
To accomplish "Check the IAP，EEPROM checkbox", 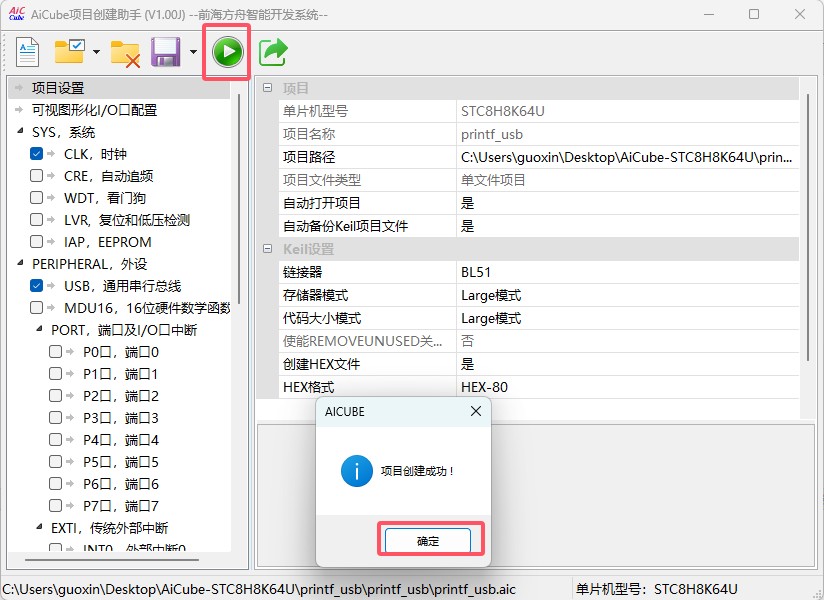I will pos(37,242).
